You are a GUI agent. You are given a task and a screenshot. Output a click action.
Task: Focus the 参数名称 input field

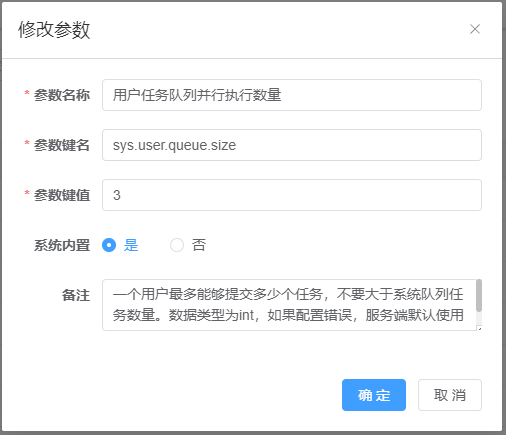[292, 95]
